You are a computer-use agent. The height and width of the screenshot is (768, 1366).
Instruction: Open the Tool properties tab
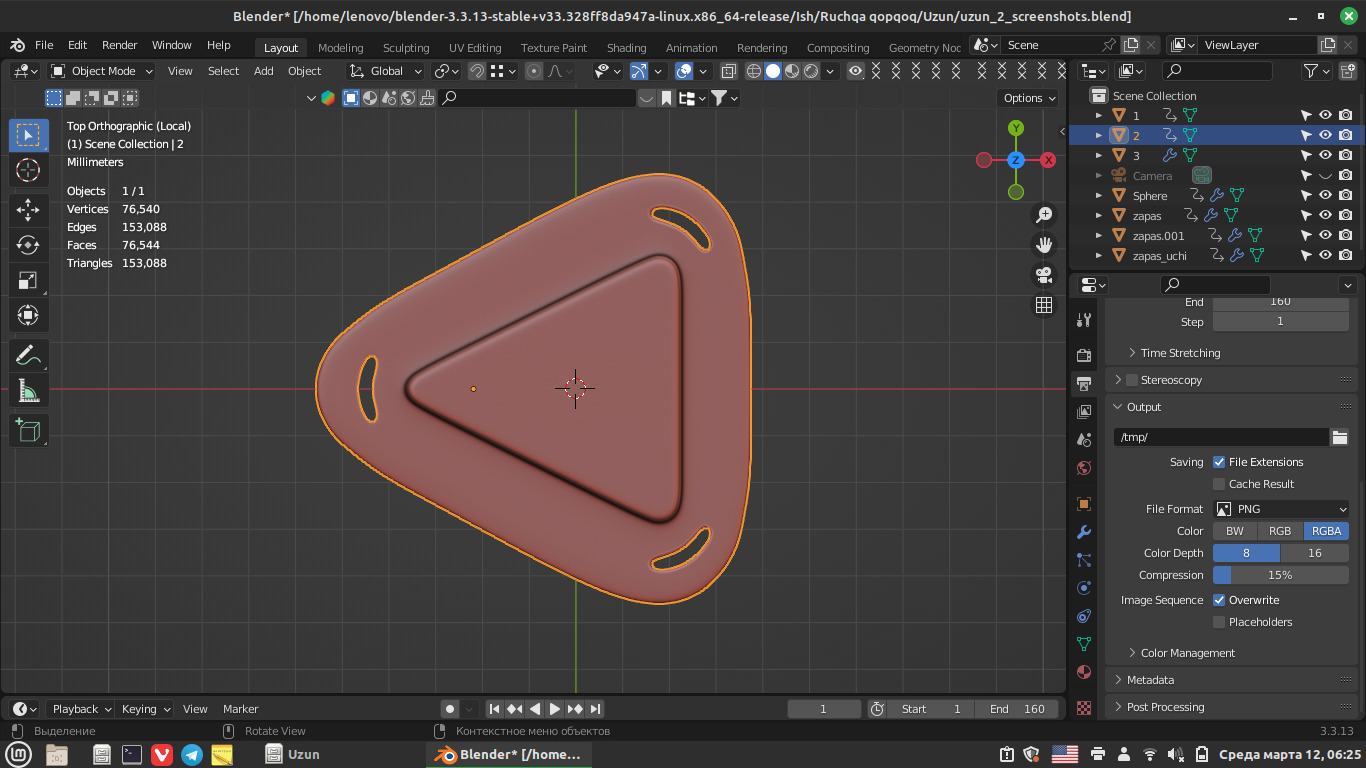[x=1084, y=320]
